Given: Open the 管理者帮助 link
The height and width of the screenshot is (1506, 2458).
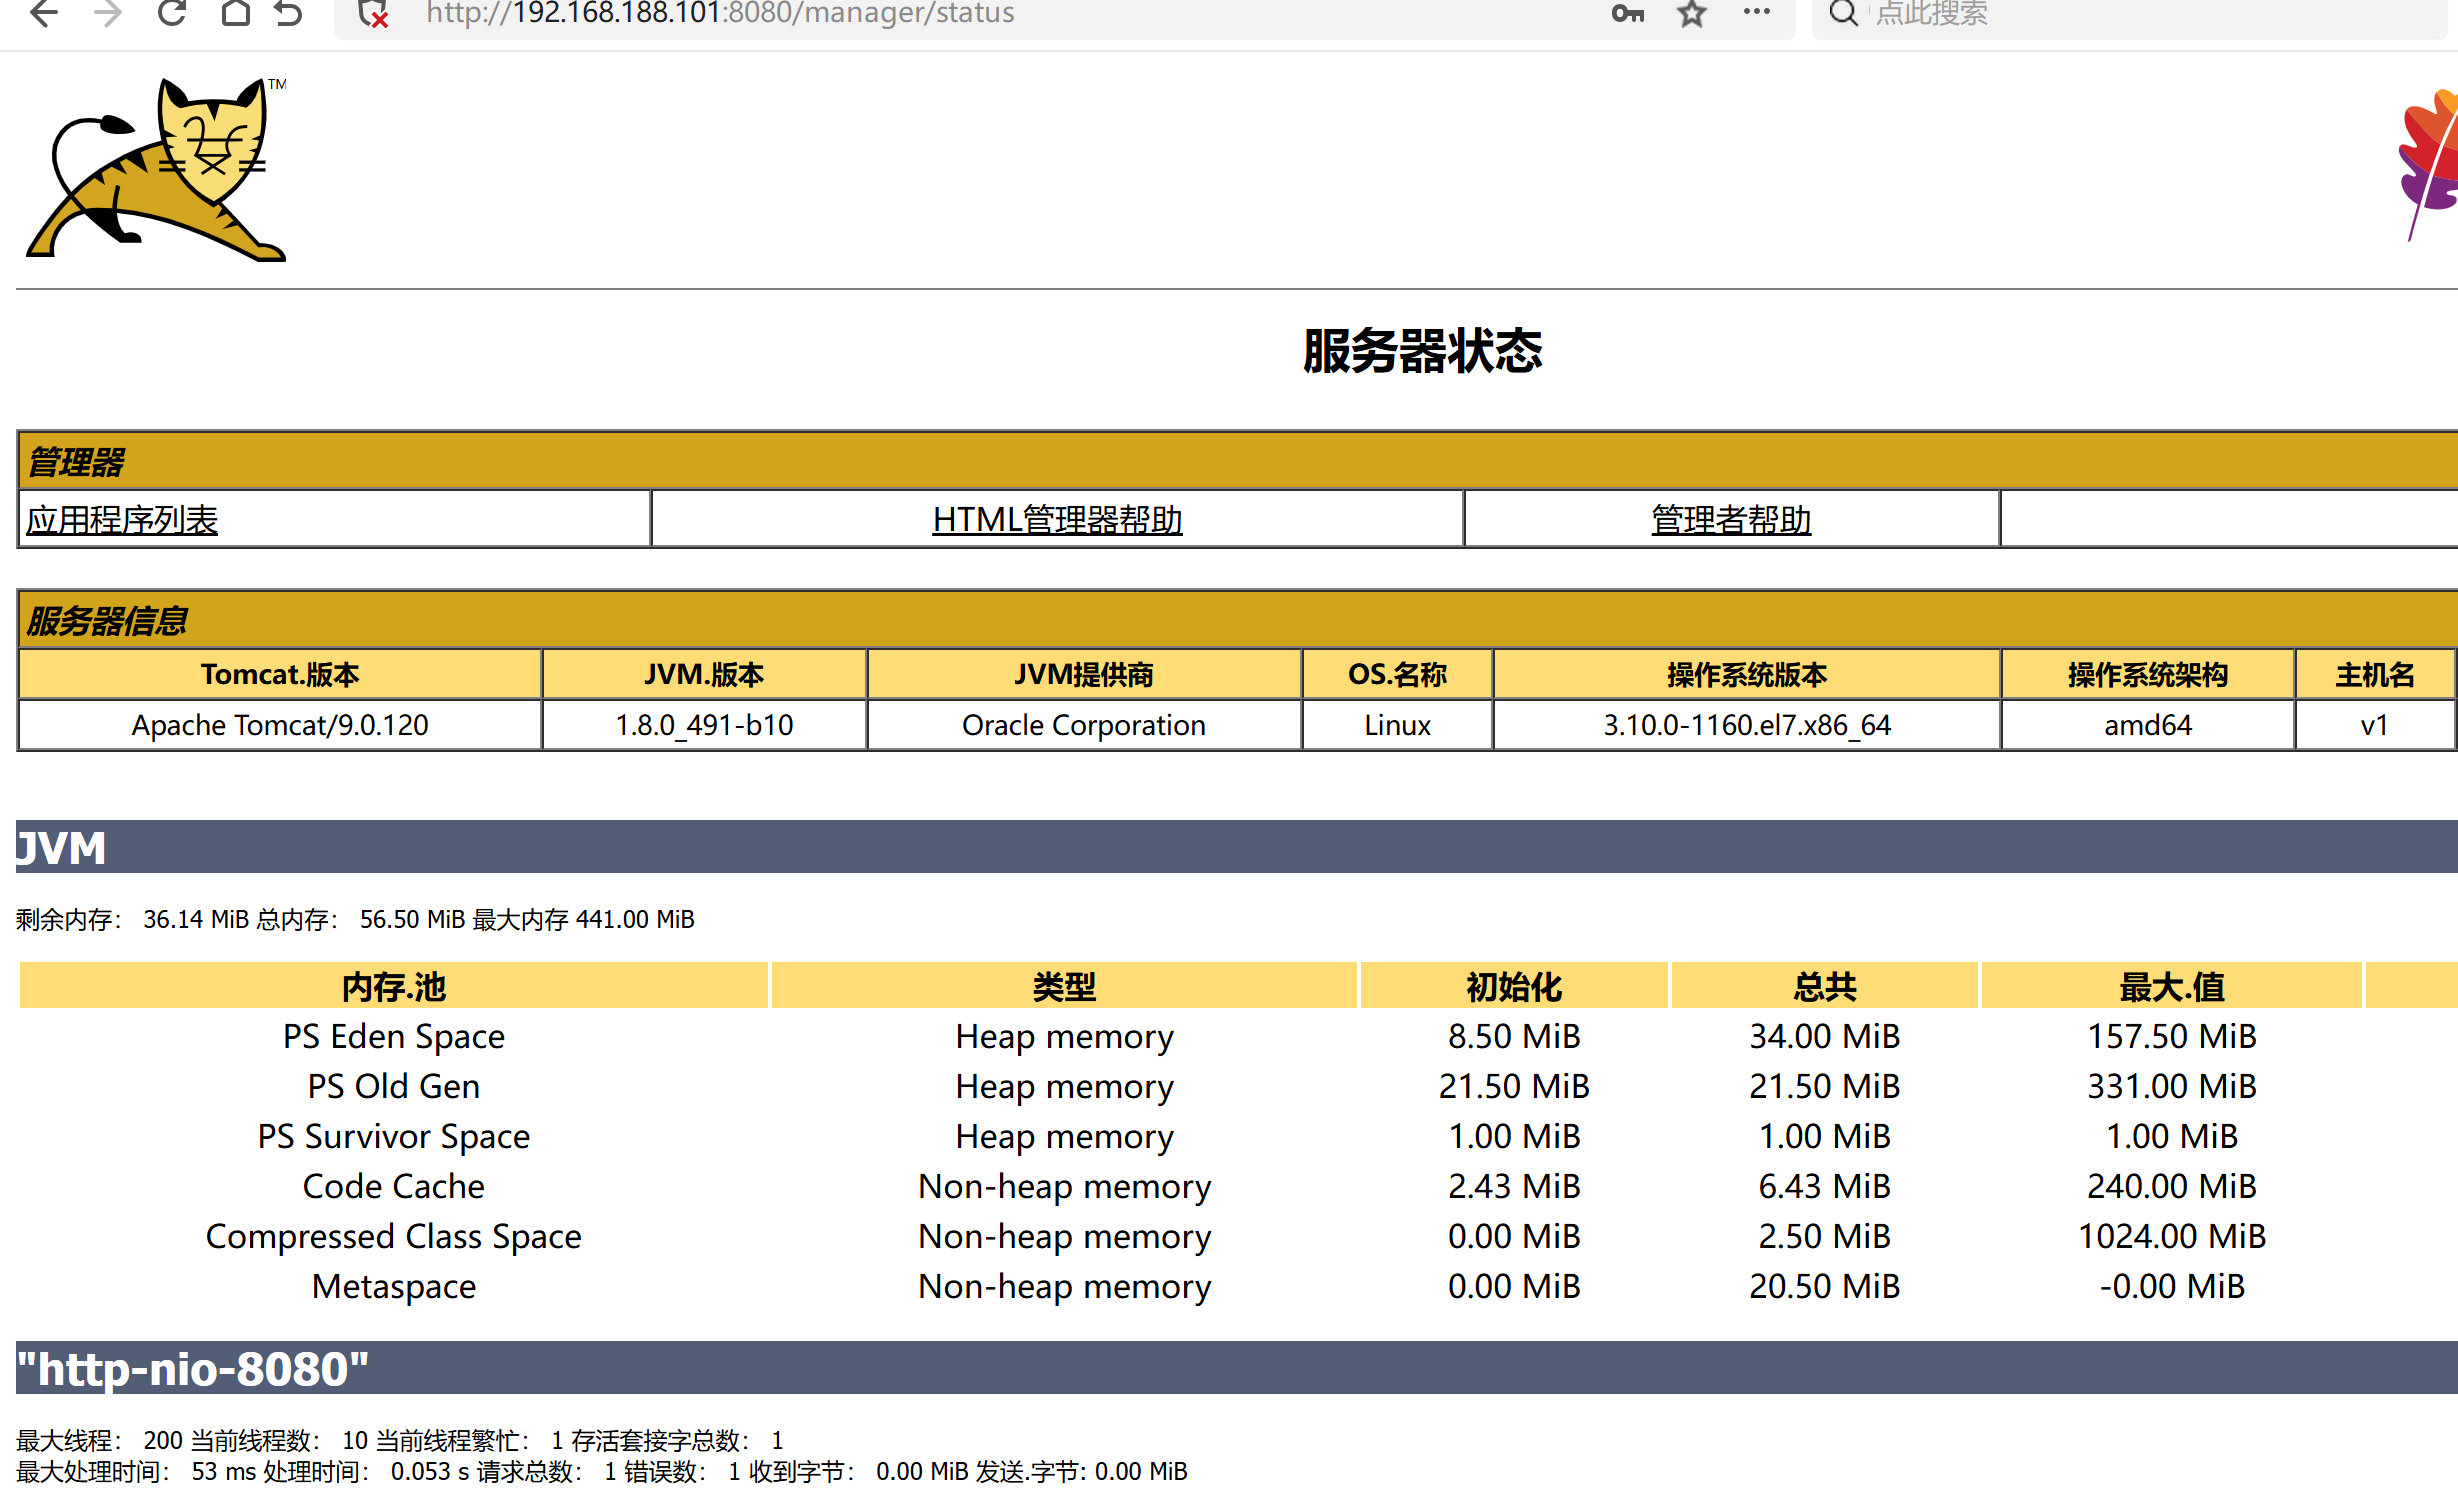Looking at the screenshot, I should [1731, 520].
